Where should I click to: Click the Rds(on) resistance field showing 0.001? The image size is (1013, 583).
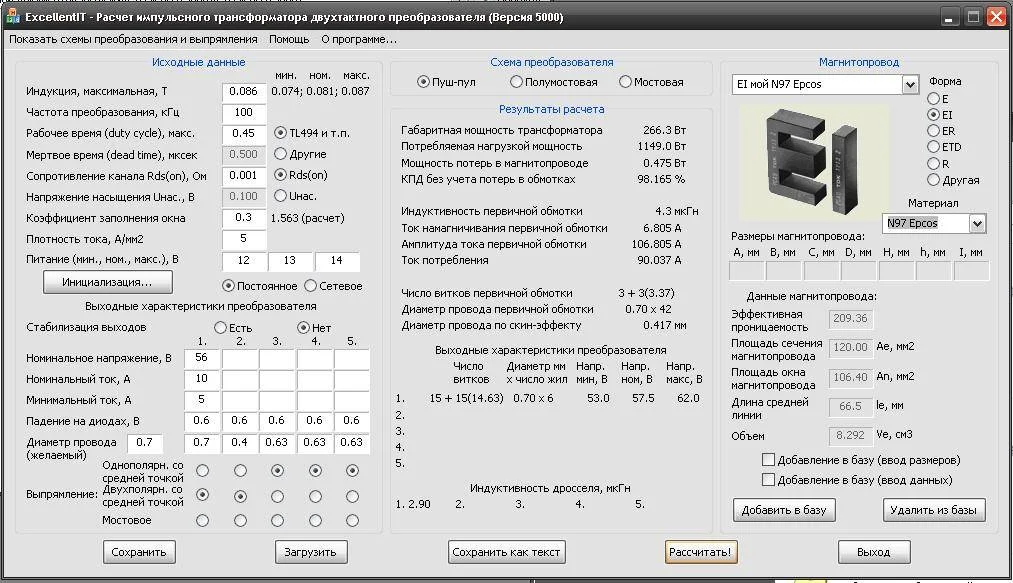(x=244, y=175)
